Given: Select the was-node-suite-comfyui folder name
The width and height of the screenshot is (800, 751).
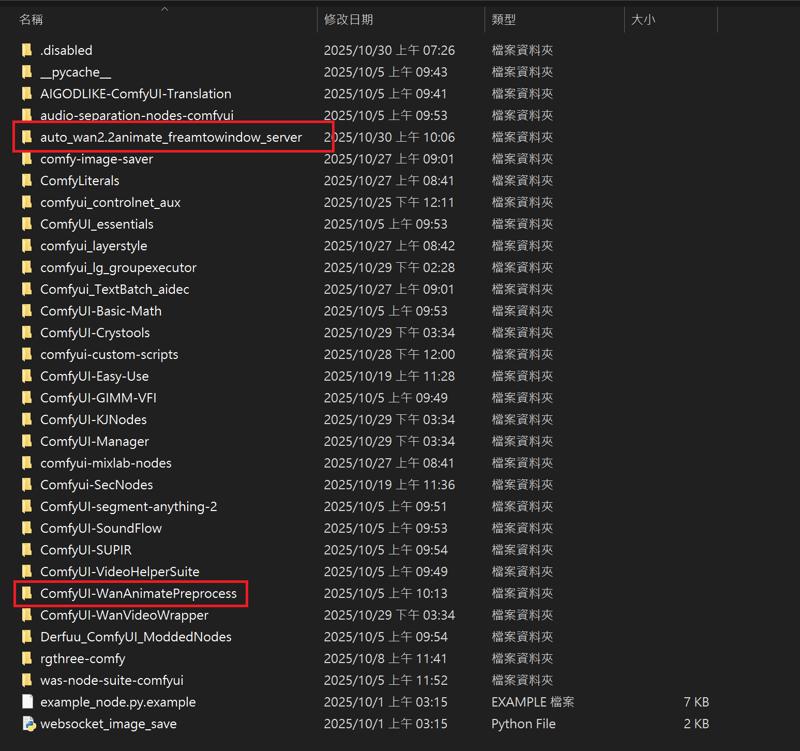Looking at the screenshot, I should [112, 680].
